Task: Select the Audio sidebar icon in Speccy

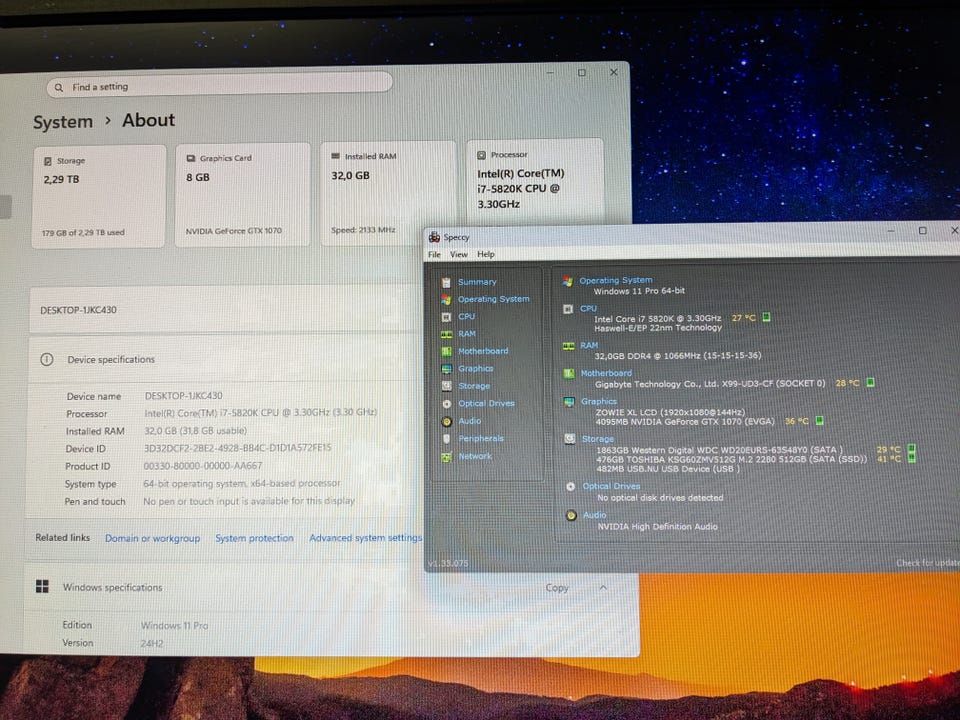Action: pos(447,421)
